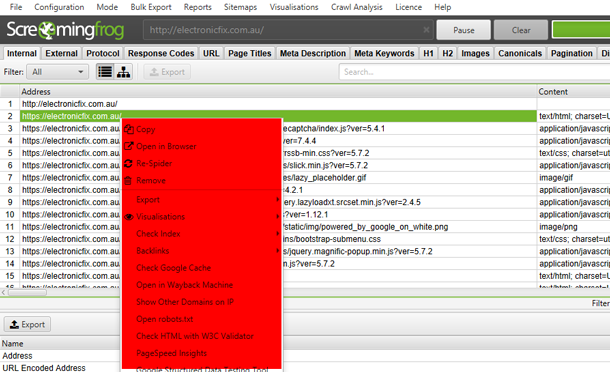The image size is (610, 372).
Task: Switch to the External tab
Action: pyautogui.click(x=61, y=53)
